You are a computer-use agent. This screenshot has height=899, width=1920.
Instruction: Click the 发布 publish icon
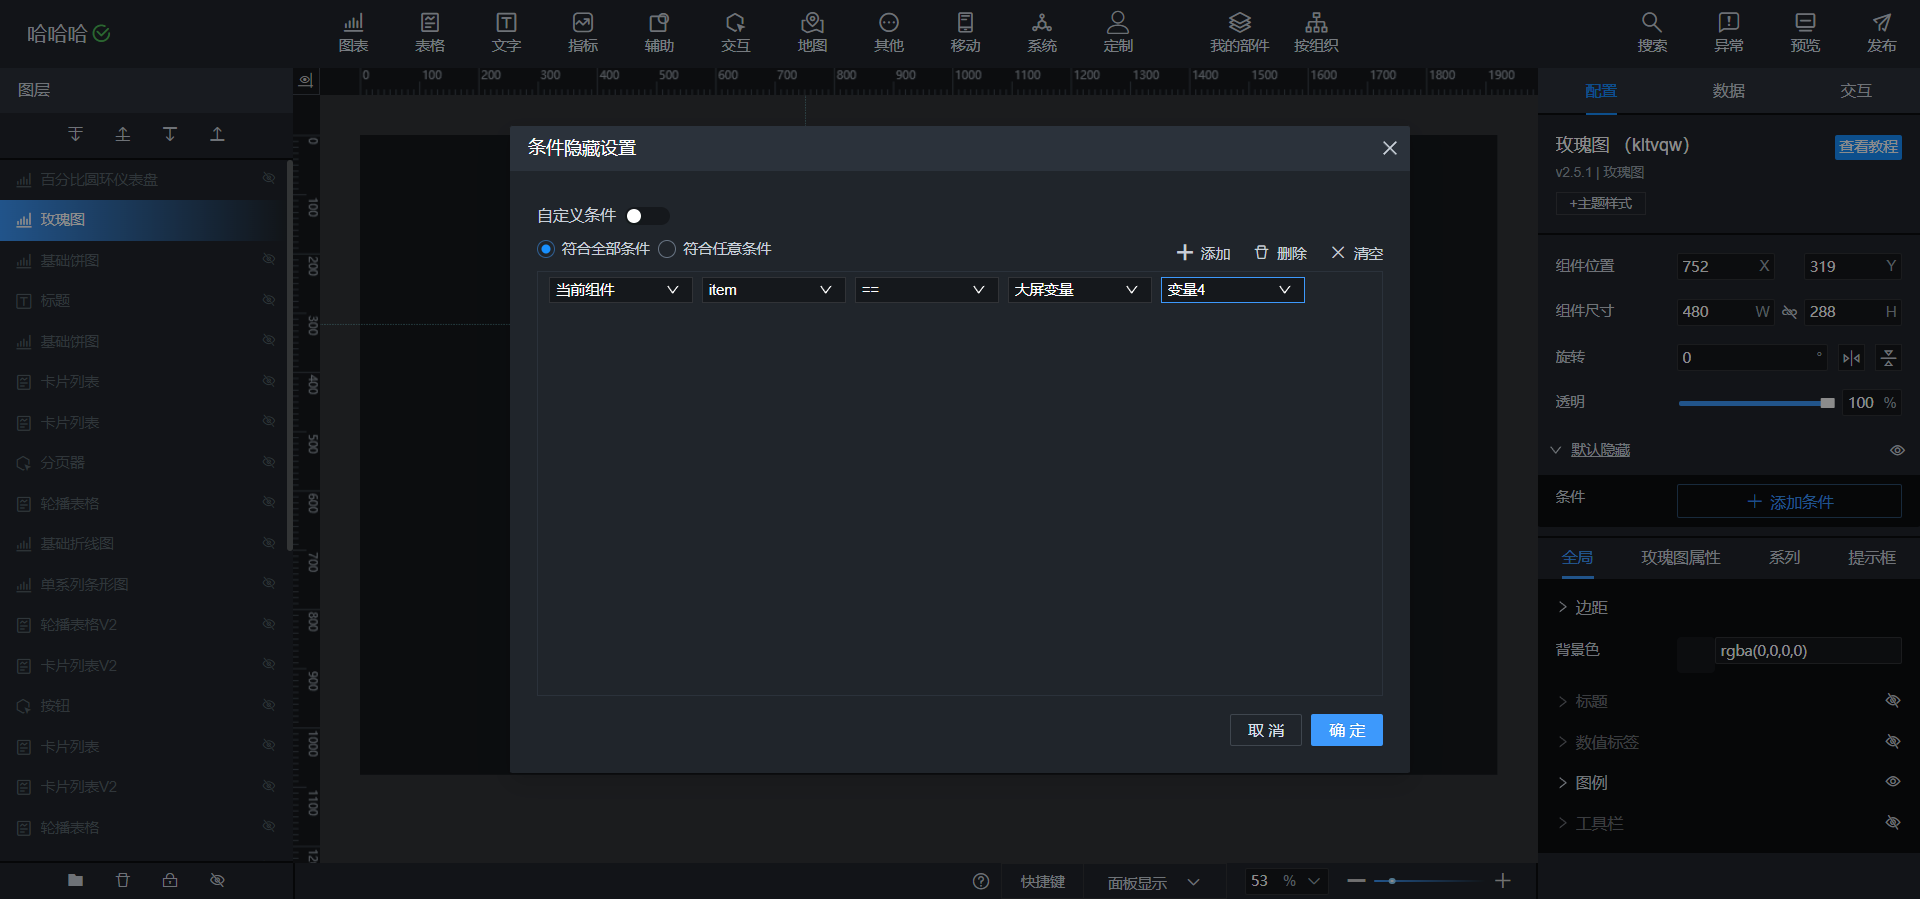click(x=1882, y=33)
